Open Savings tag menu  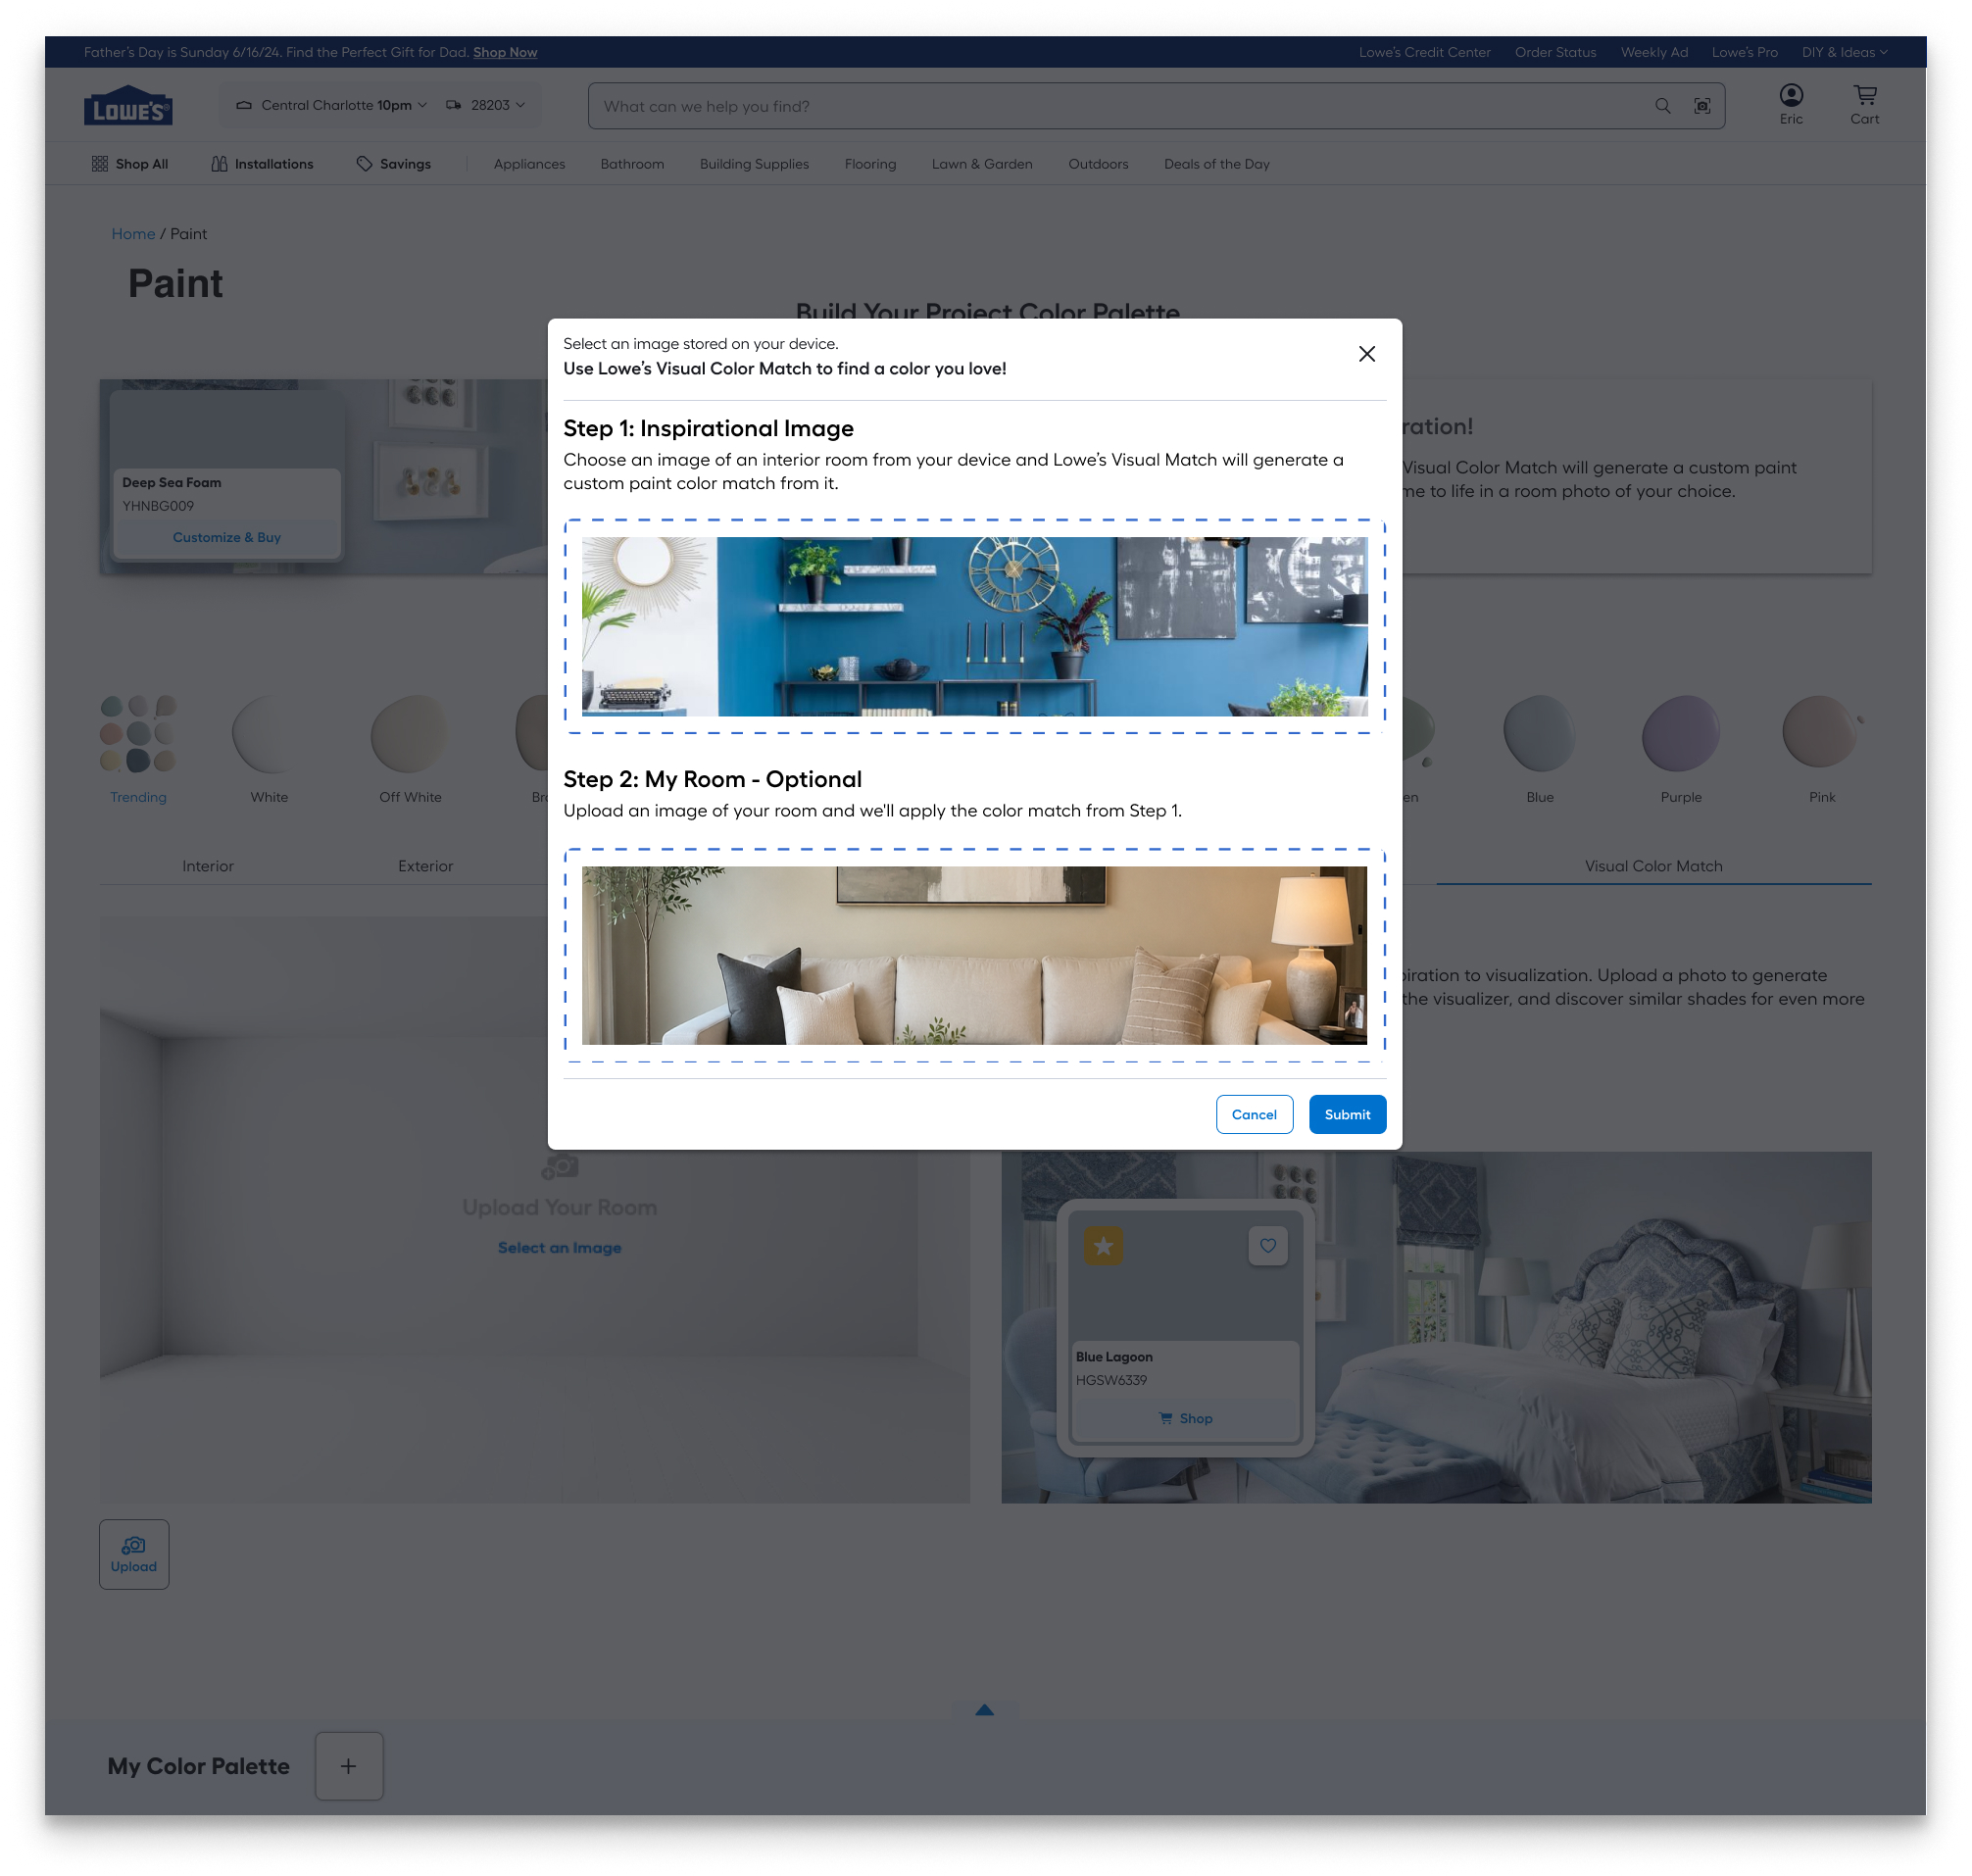click(394, 164)
